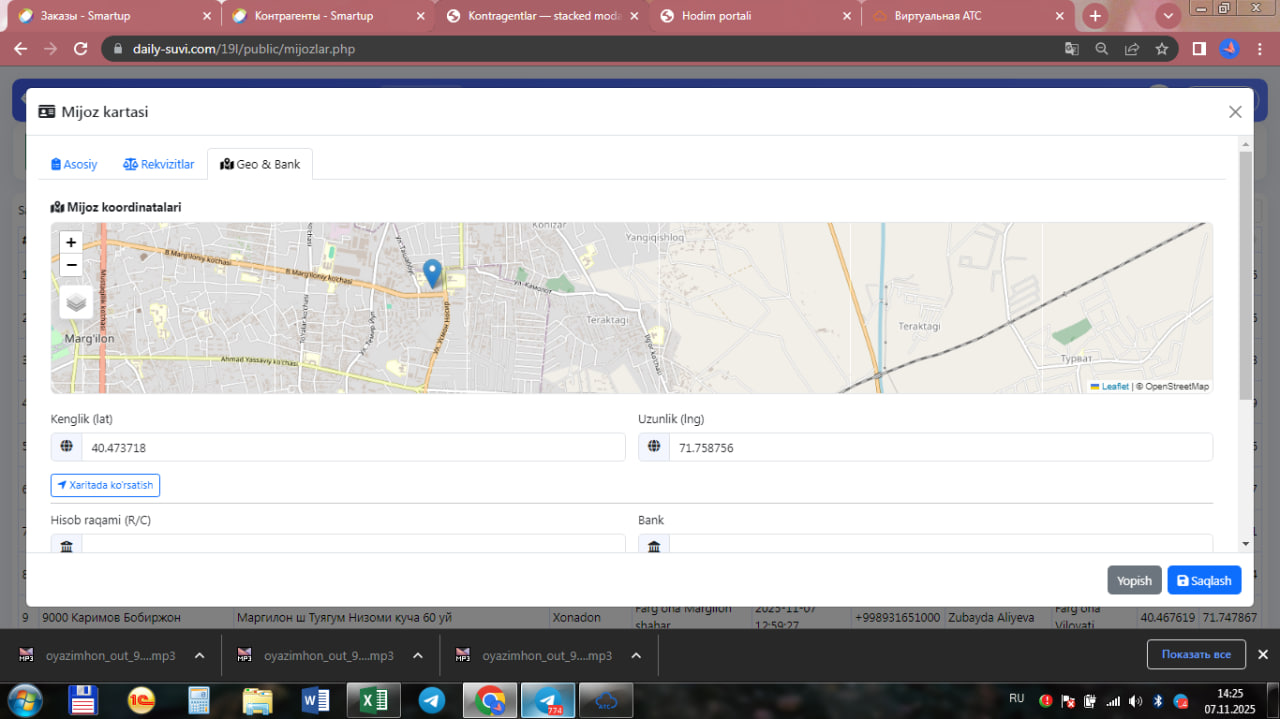This screenshot has height=719, width=1280.
Task: Zoom out on the map
Action: (71, 265)
